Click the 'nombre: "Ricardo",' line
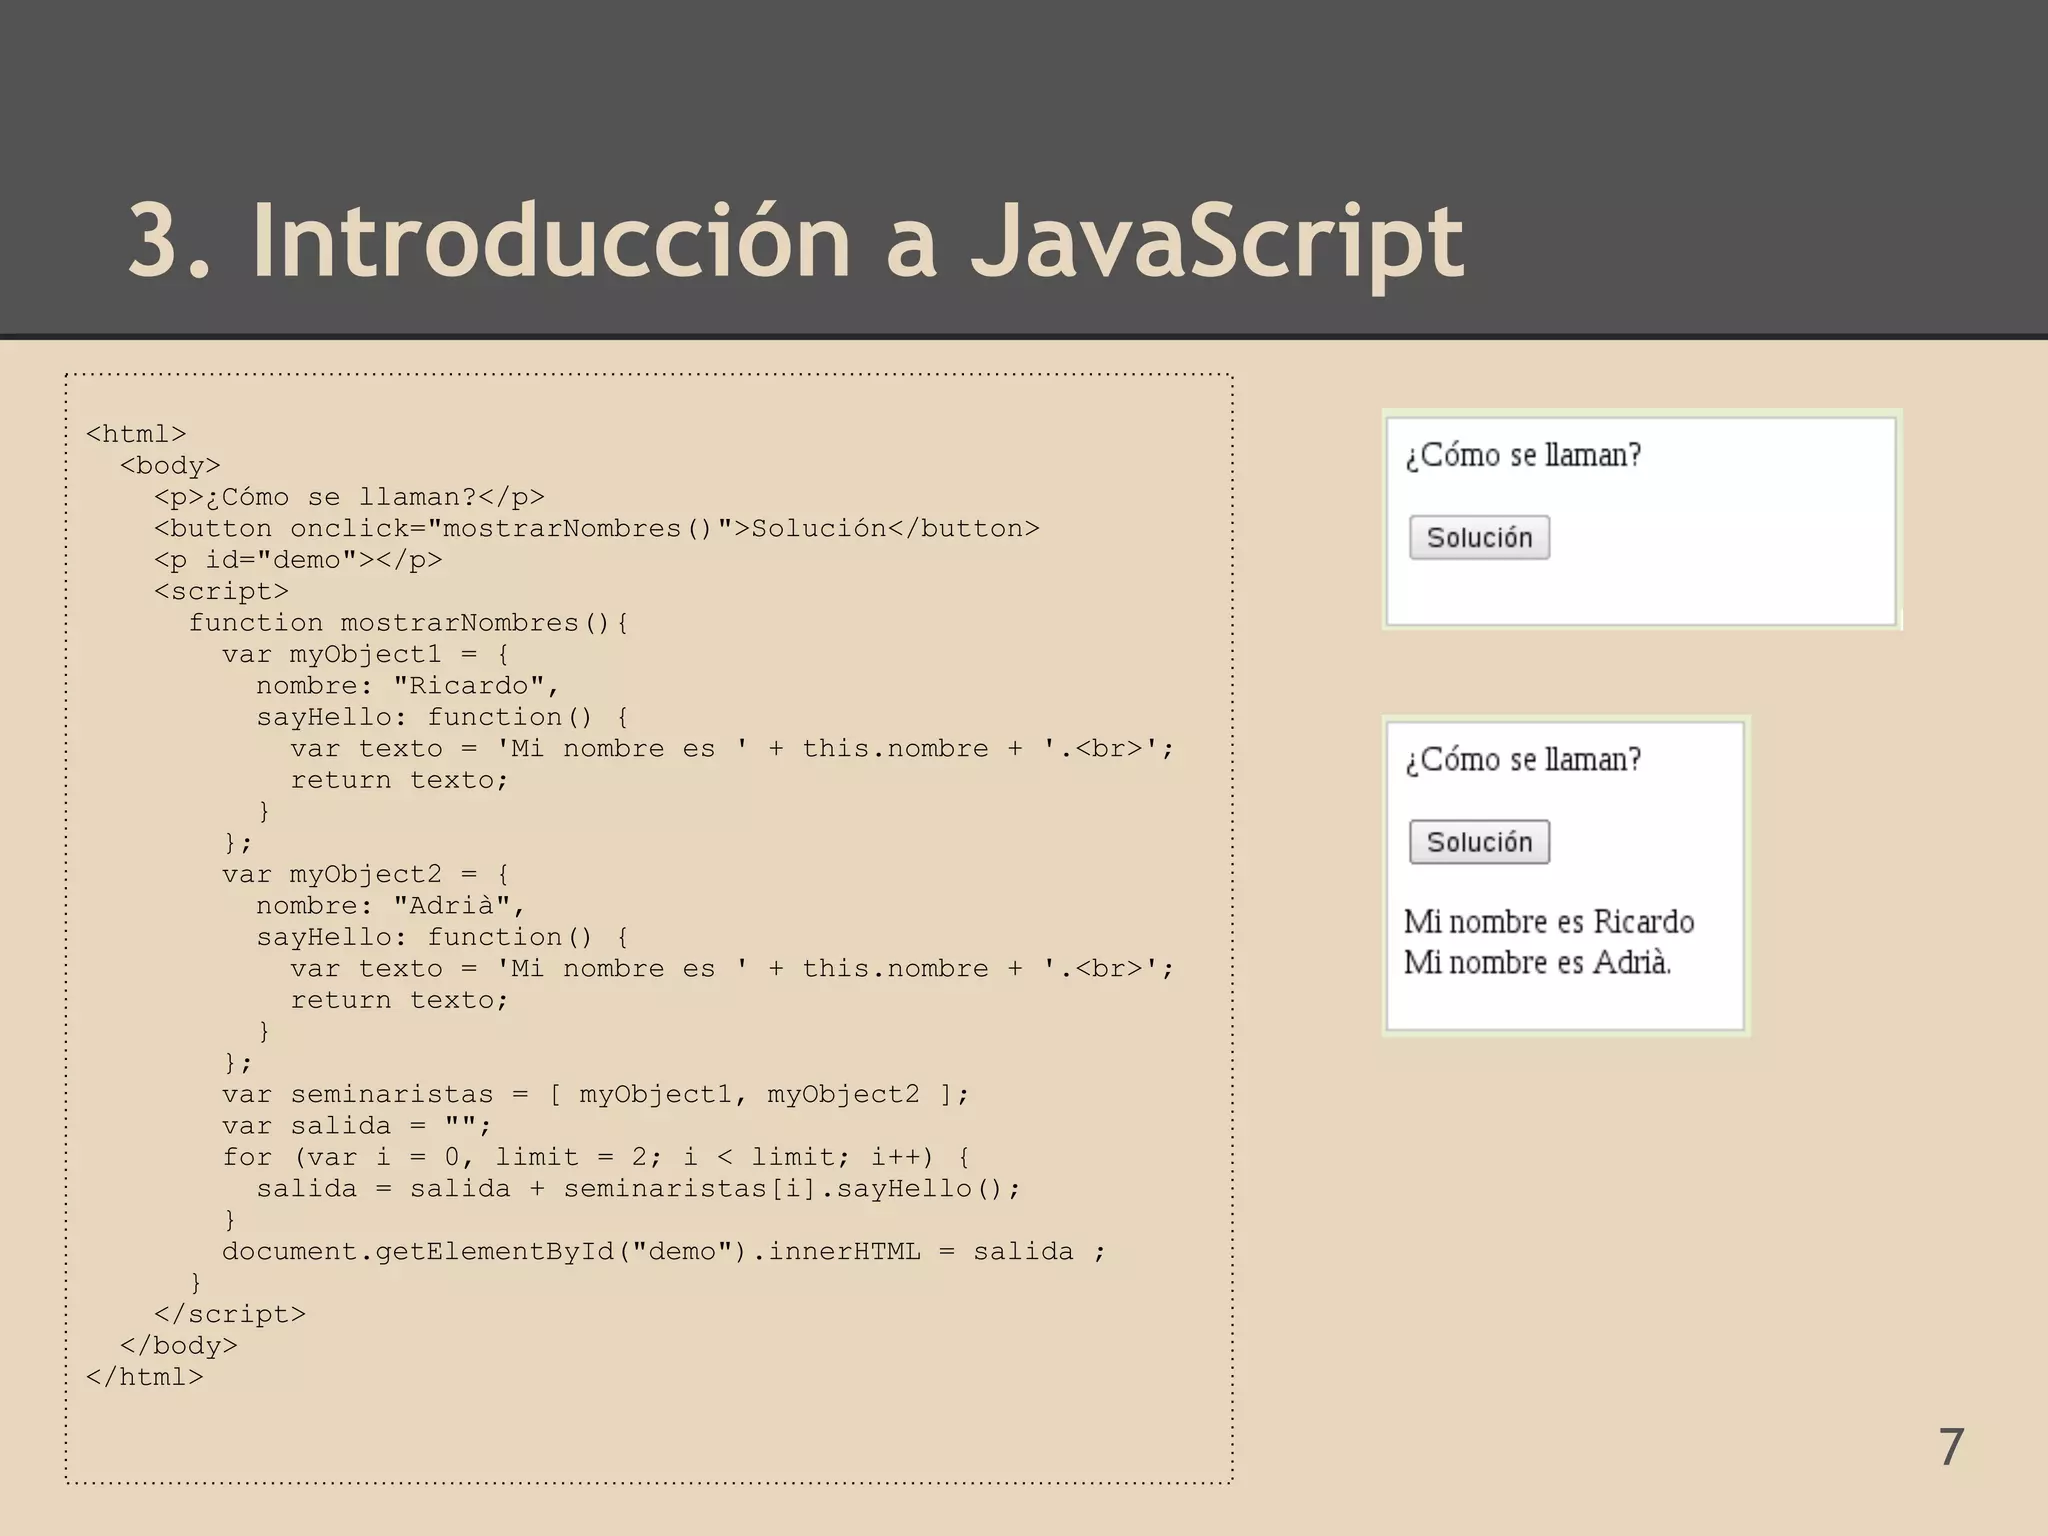The image size is (2048, 1536). pos(408,686)
